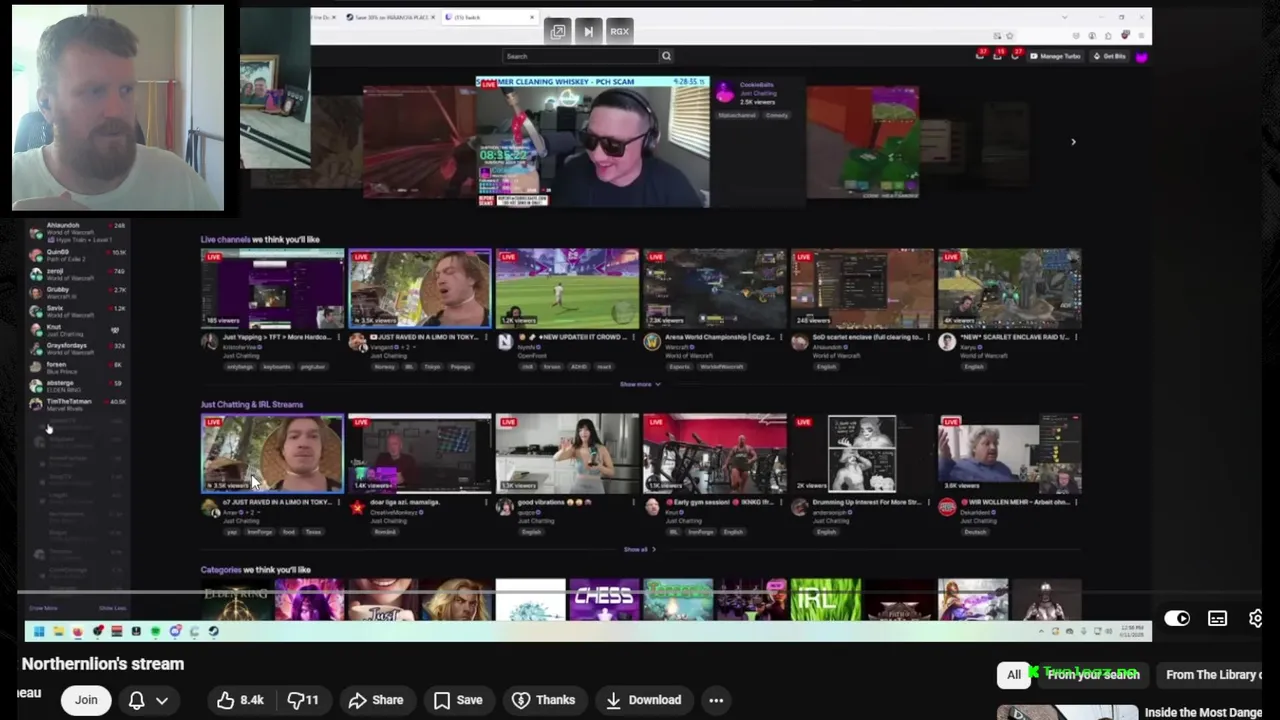Open good vibrations stream thumbnail
This screenshot has height=720, width=1280.
[567, 453]
